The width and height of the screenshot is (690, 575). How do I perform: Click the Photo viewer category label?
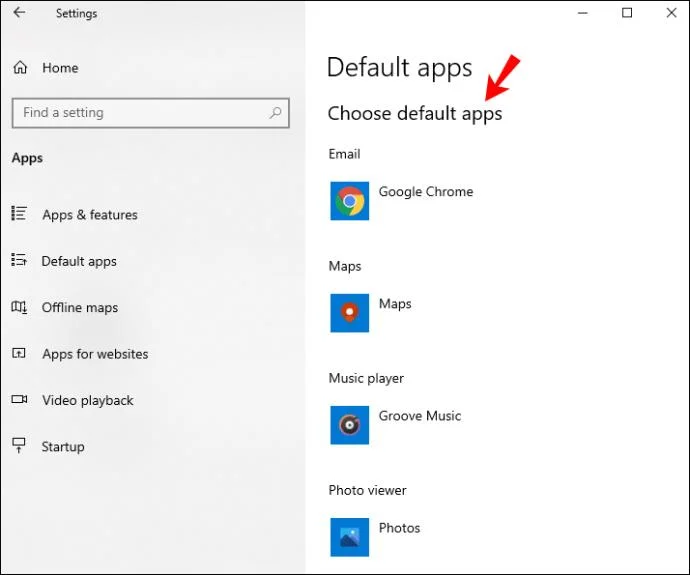click(x=367, y=491)
